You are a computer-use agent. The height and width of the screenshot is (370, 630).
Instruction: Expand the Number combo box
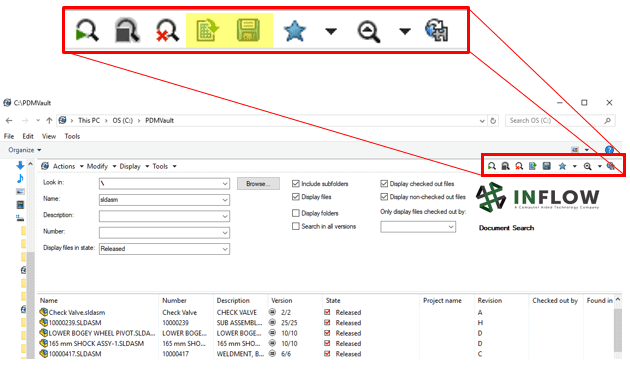click(x=225, y=233)
